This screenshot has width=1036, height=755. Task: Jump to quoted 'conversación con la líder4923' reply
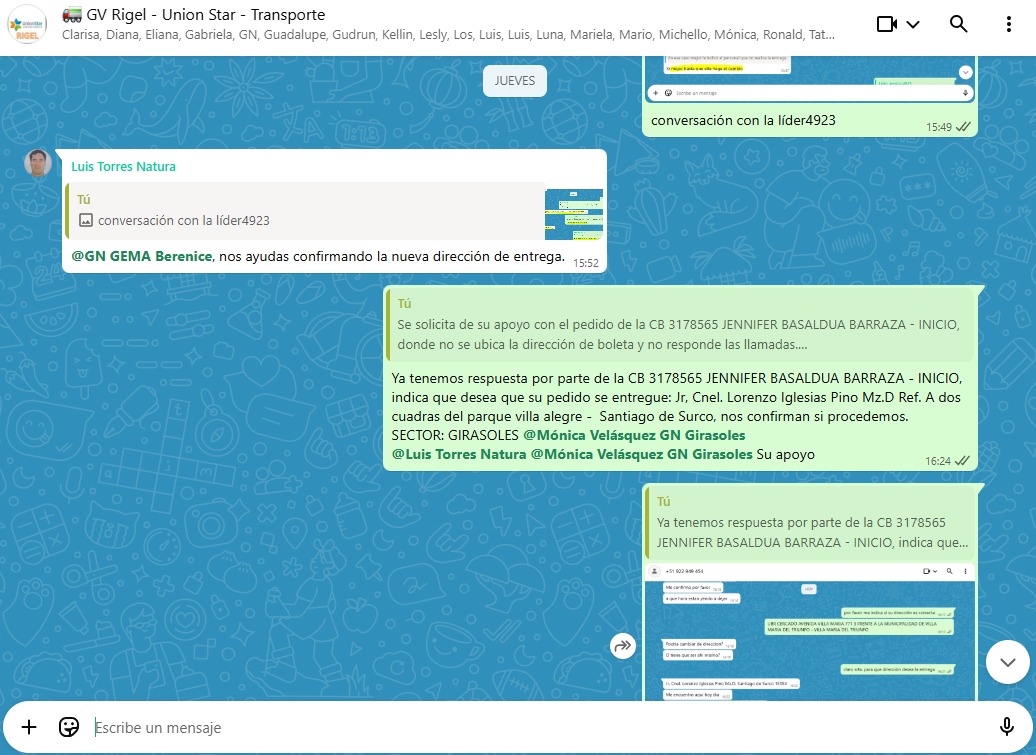[300, 211]
